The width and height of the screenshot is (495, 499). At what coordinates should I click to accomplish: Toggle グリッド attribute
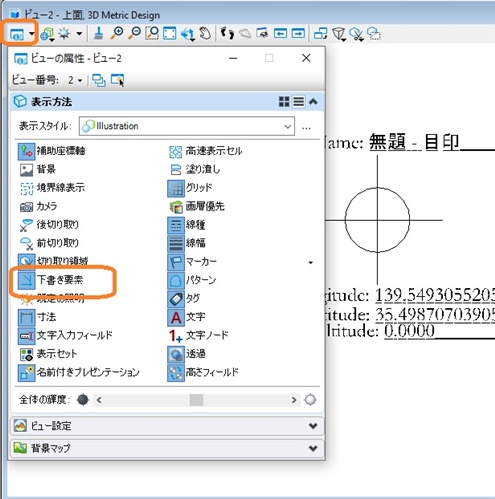click(x=190, y=188)
